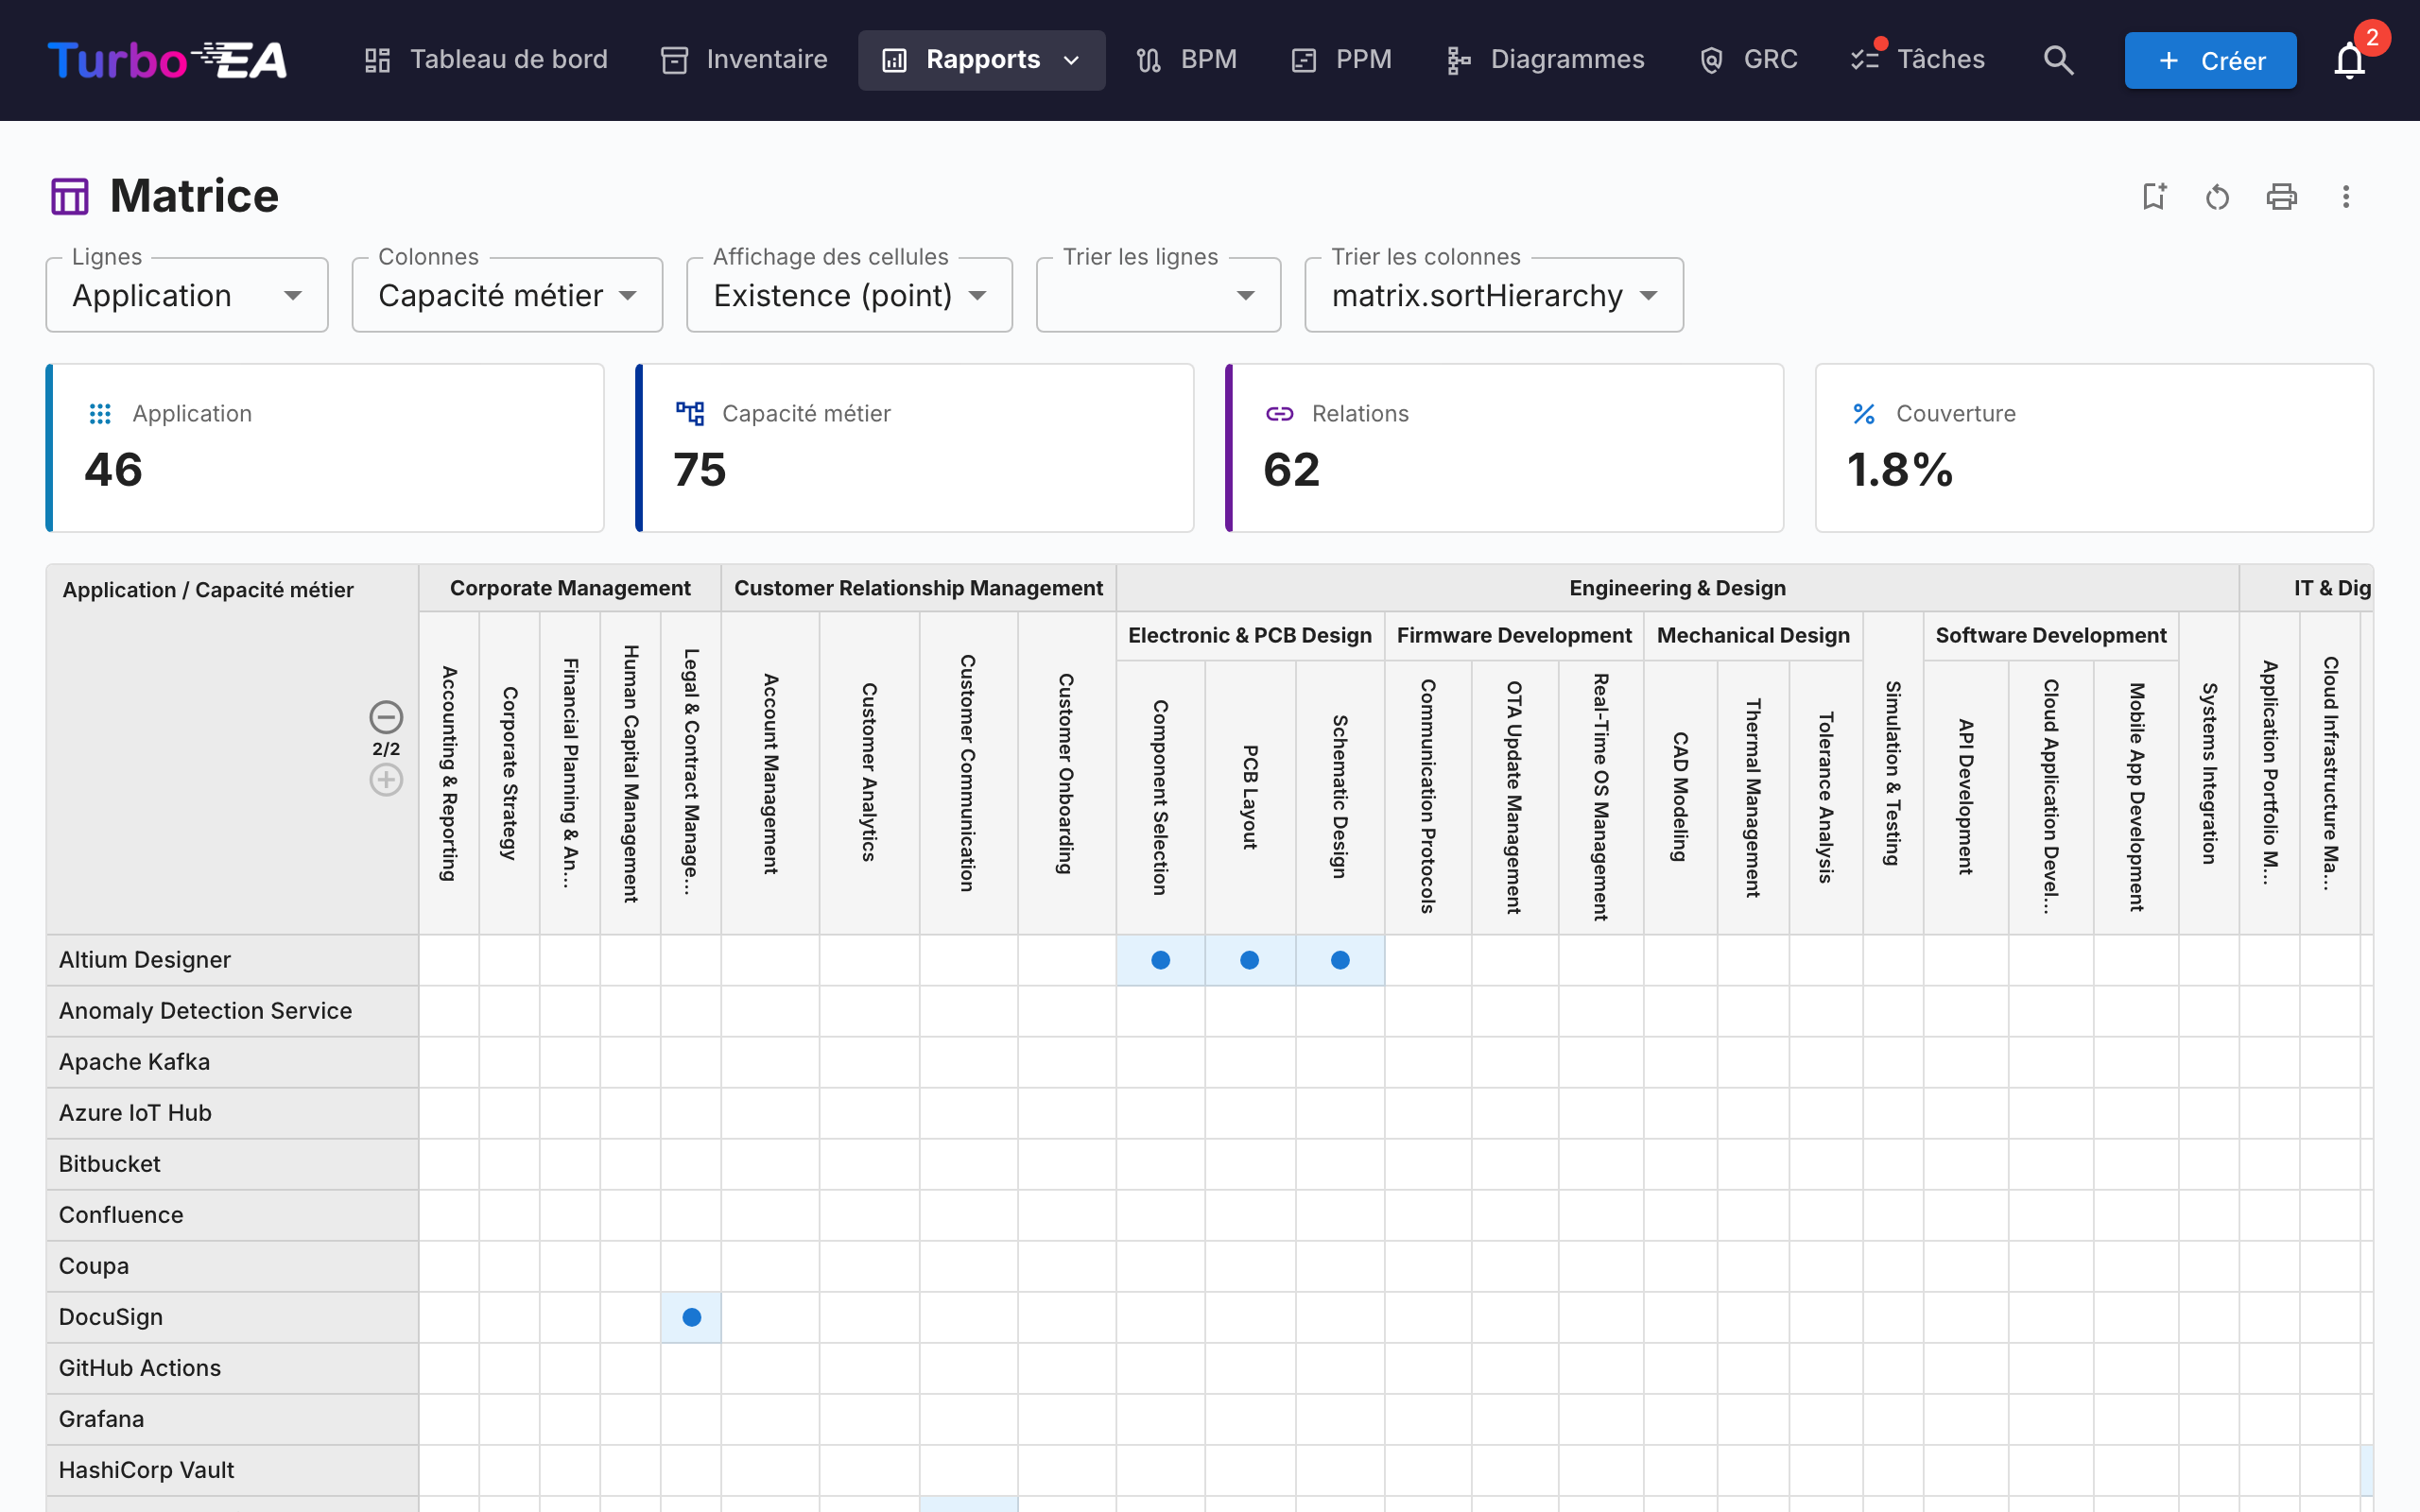Screen dimensions: 2420x1512
Task: Expand column hierarchy with plus icon
Action: (386, 779)
